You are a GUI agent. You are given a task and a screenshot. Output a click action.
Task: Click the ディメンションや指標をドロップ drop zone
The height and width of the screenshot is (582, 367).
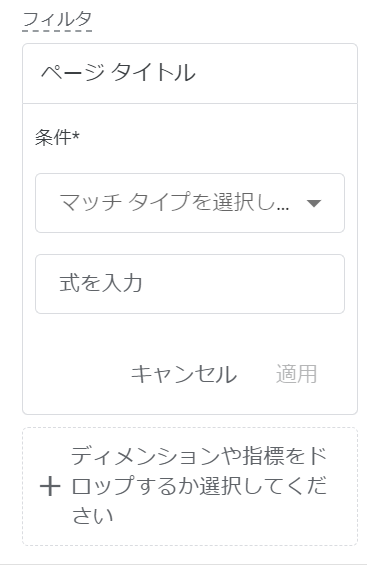190,486
